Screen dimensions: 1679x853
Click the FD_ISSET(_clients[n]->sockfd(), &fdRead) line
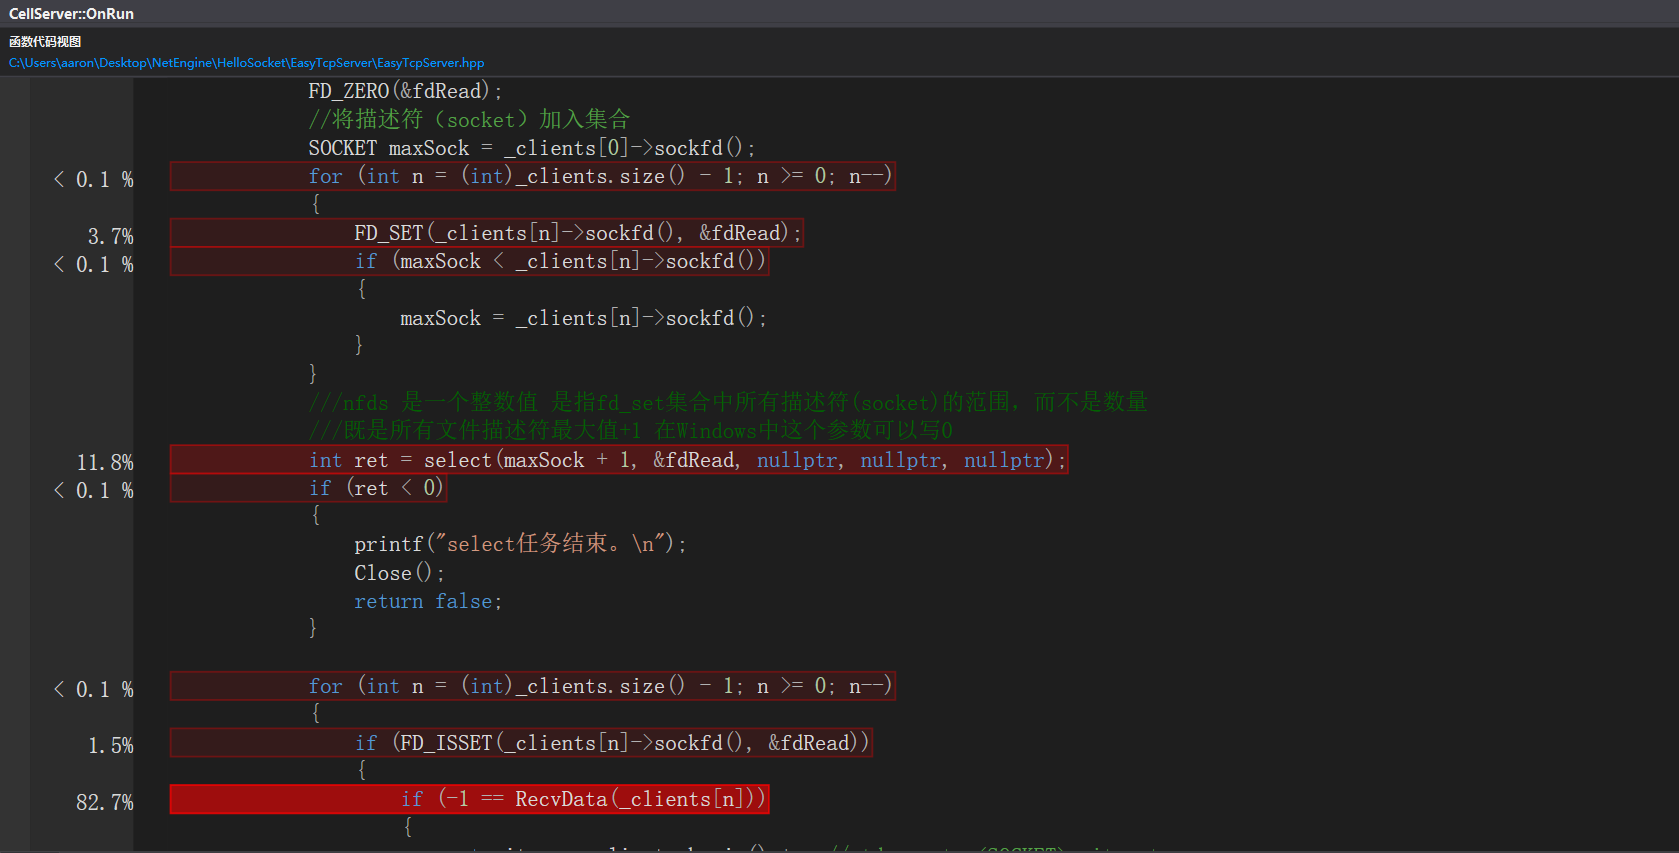coord(521,743)
